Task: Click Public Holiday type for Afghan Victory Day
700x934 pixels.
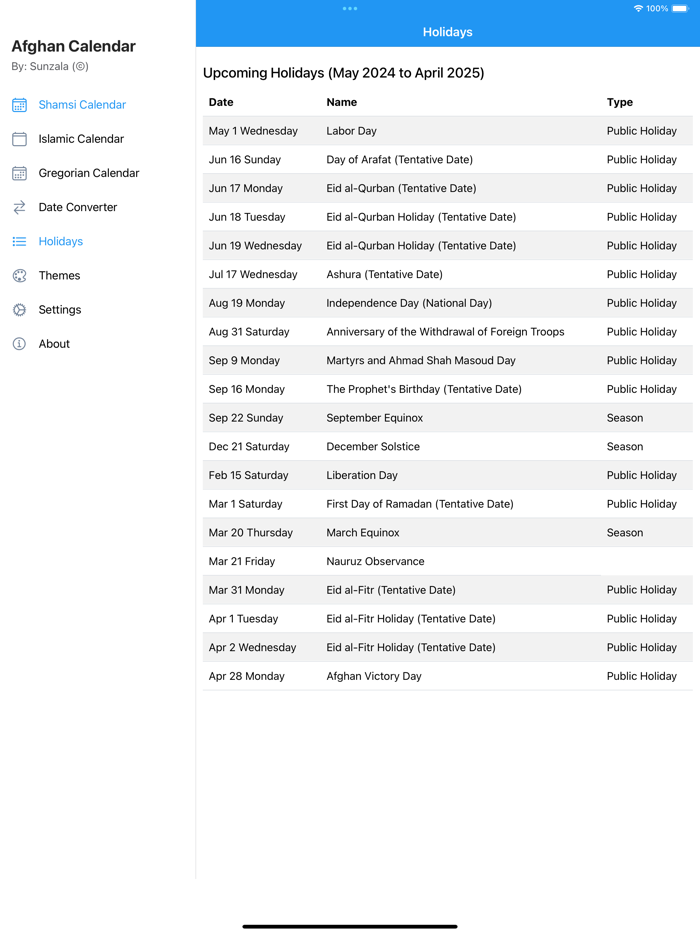Action: pyautogui.click(x=642, y=676)
